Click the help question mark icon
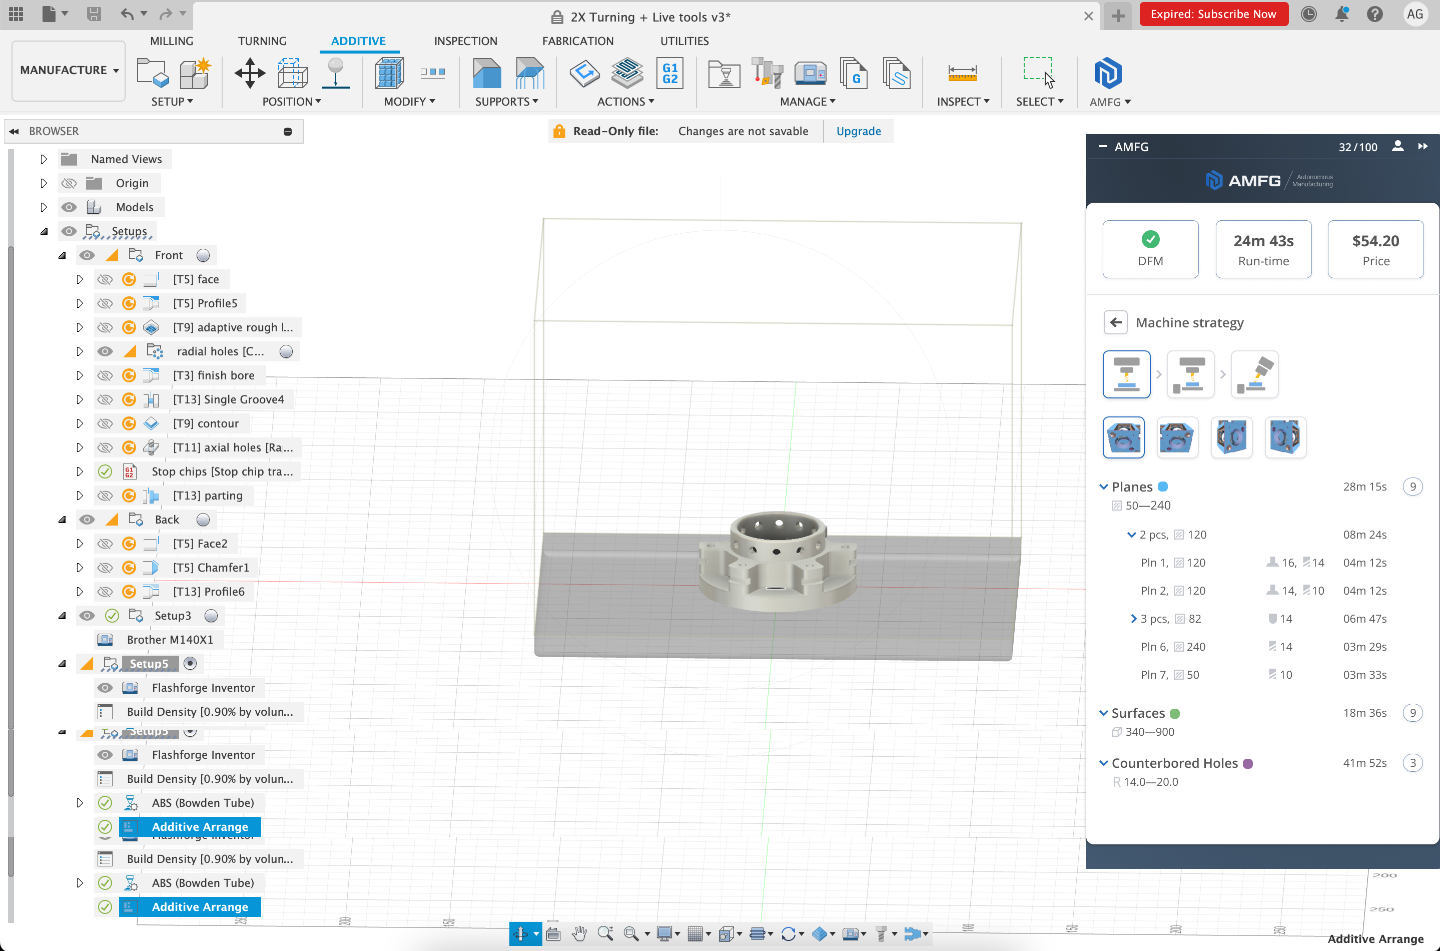Viewport: 1440px width, 951px height. click(x=1375, y=14)
